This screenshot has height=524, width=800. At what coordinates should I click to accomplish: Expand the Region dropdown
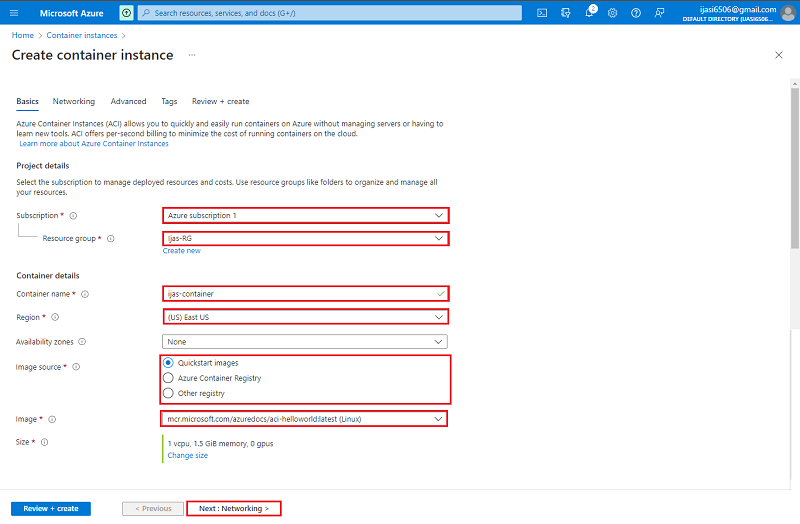(x=306, y=317)
